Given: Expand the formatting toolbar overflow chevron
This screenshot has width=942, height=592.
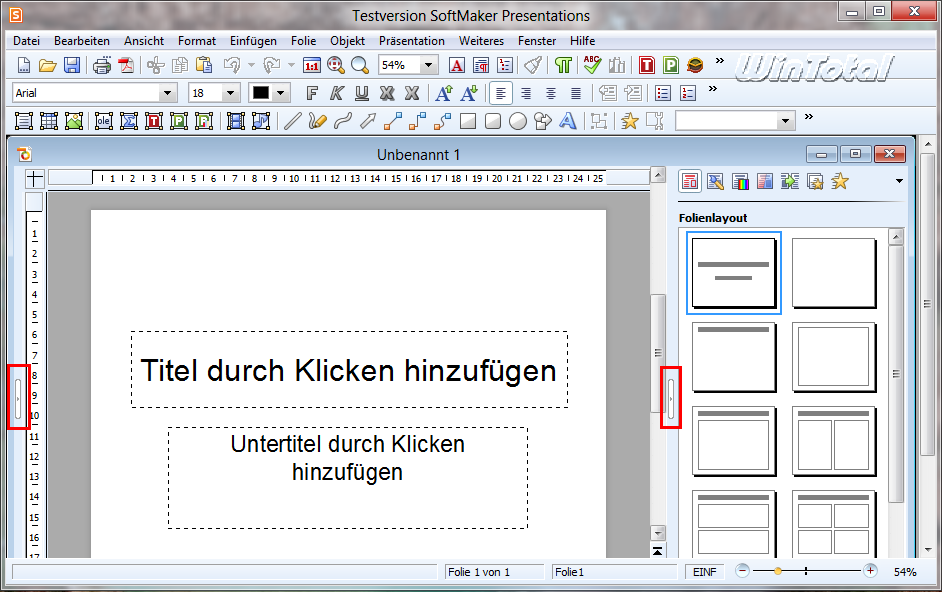Looking at the screenshot, I should [x=713, y=89].
